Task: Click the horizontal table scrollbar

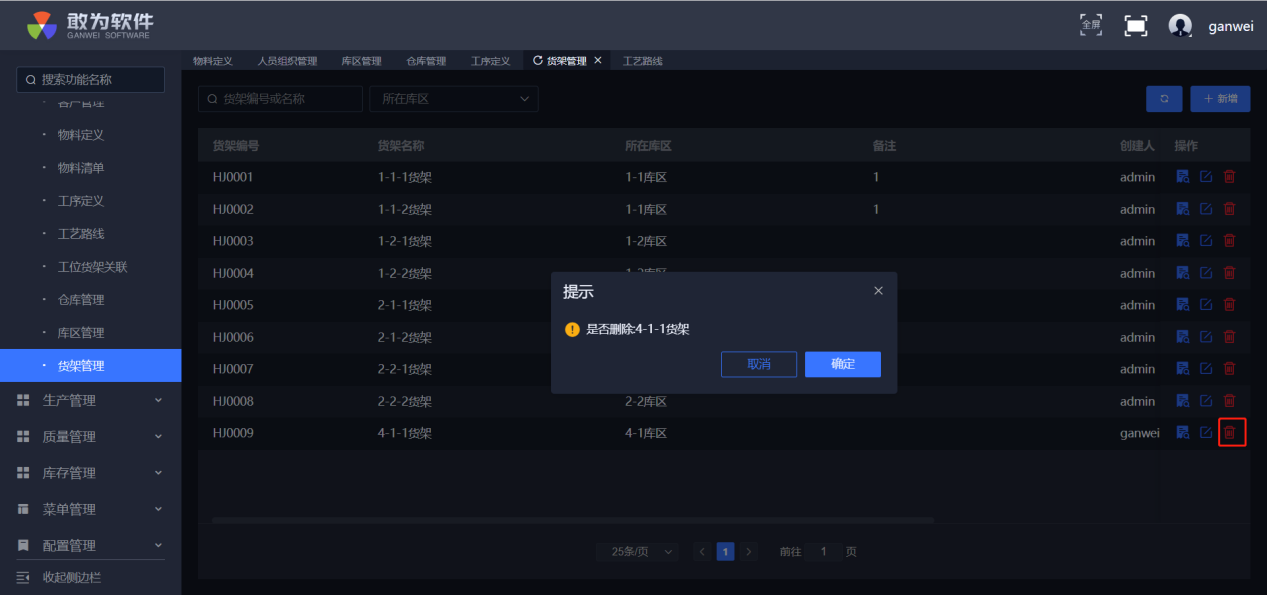Action: pyautogui.click(x=572, y=520)
